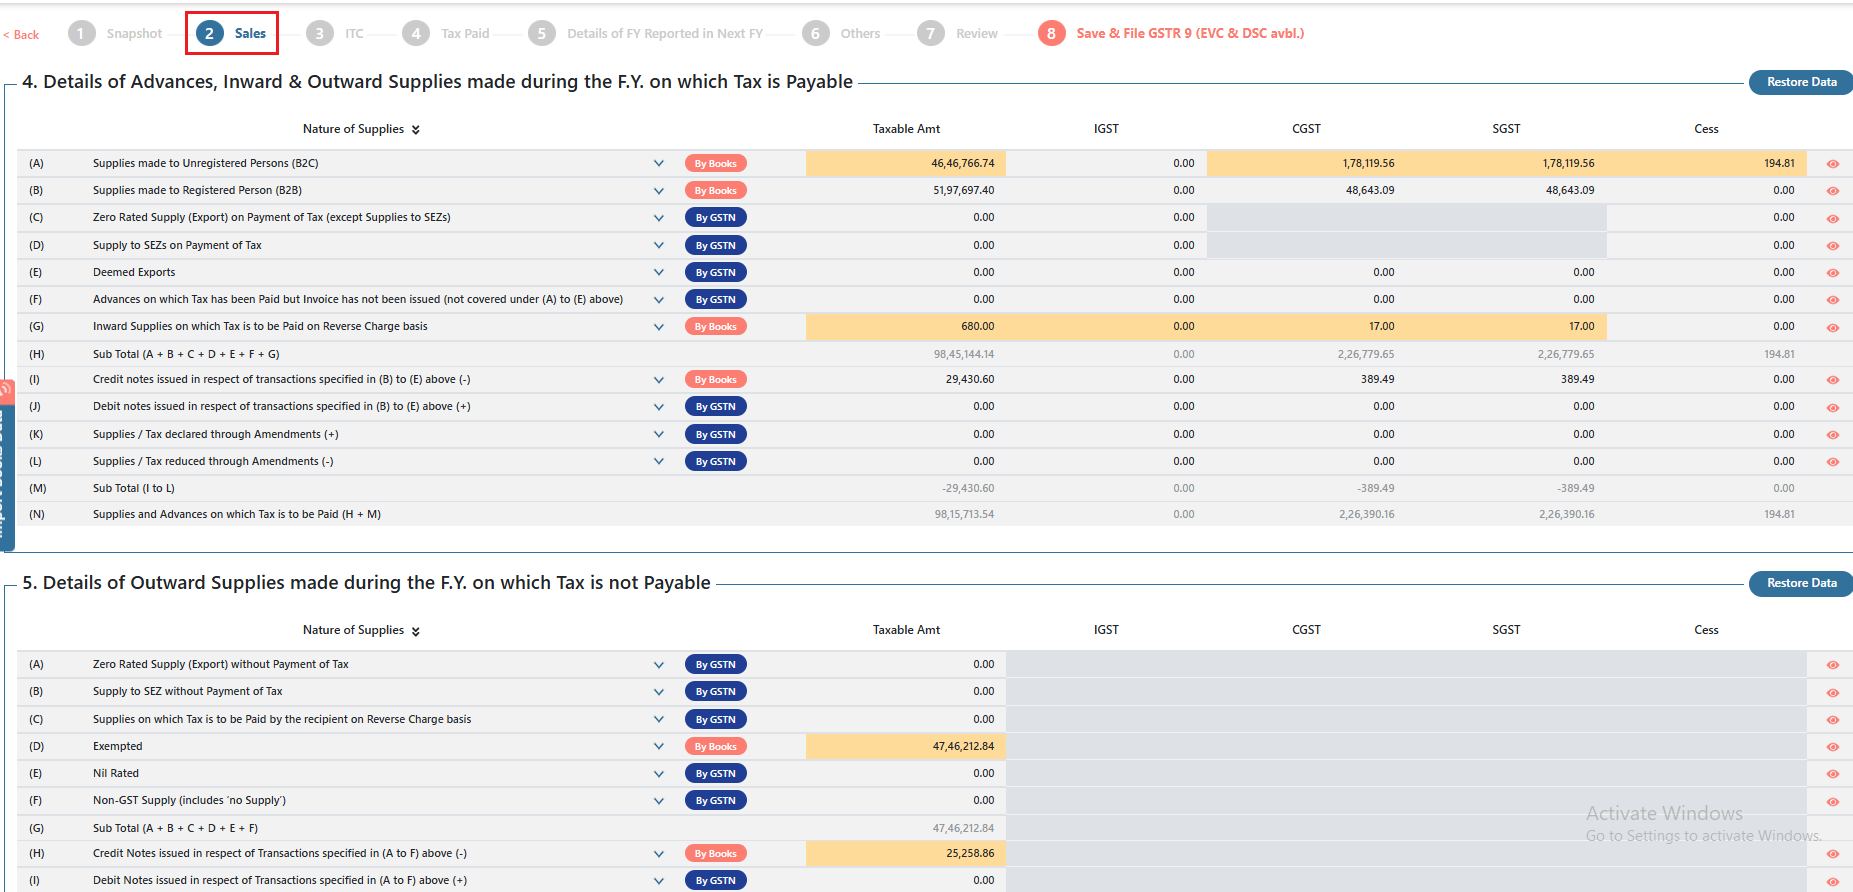Click eye icon beside Exempted row
Screen dimensions: 1853x892
tap(1832, 747)
